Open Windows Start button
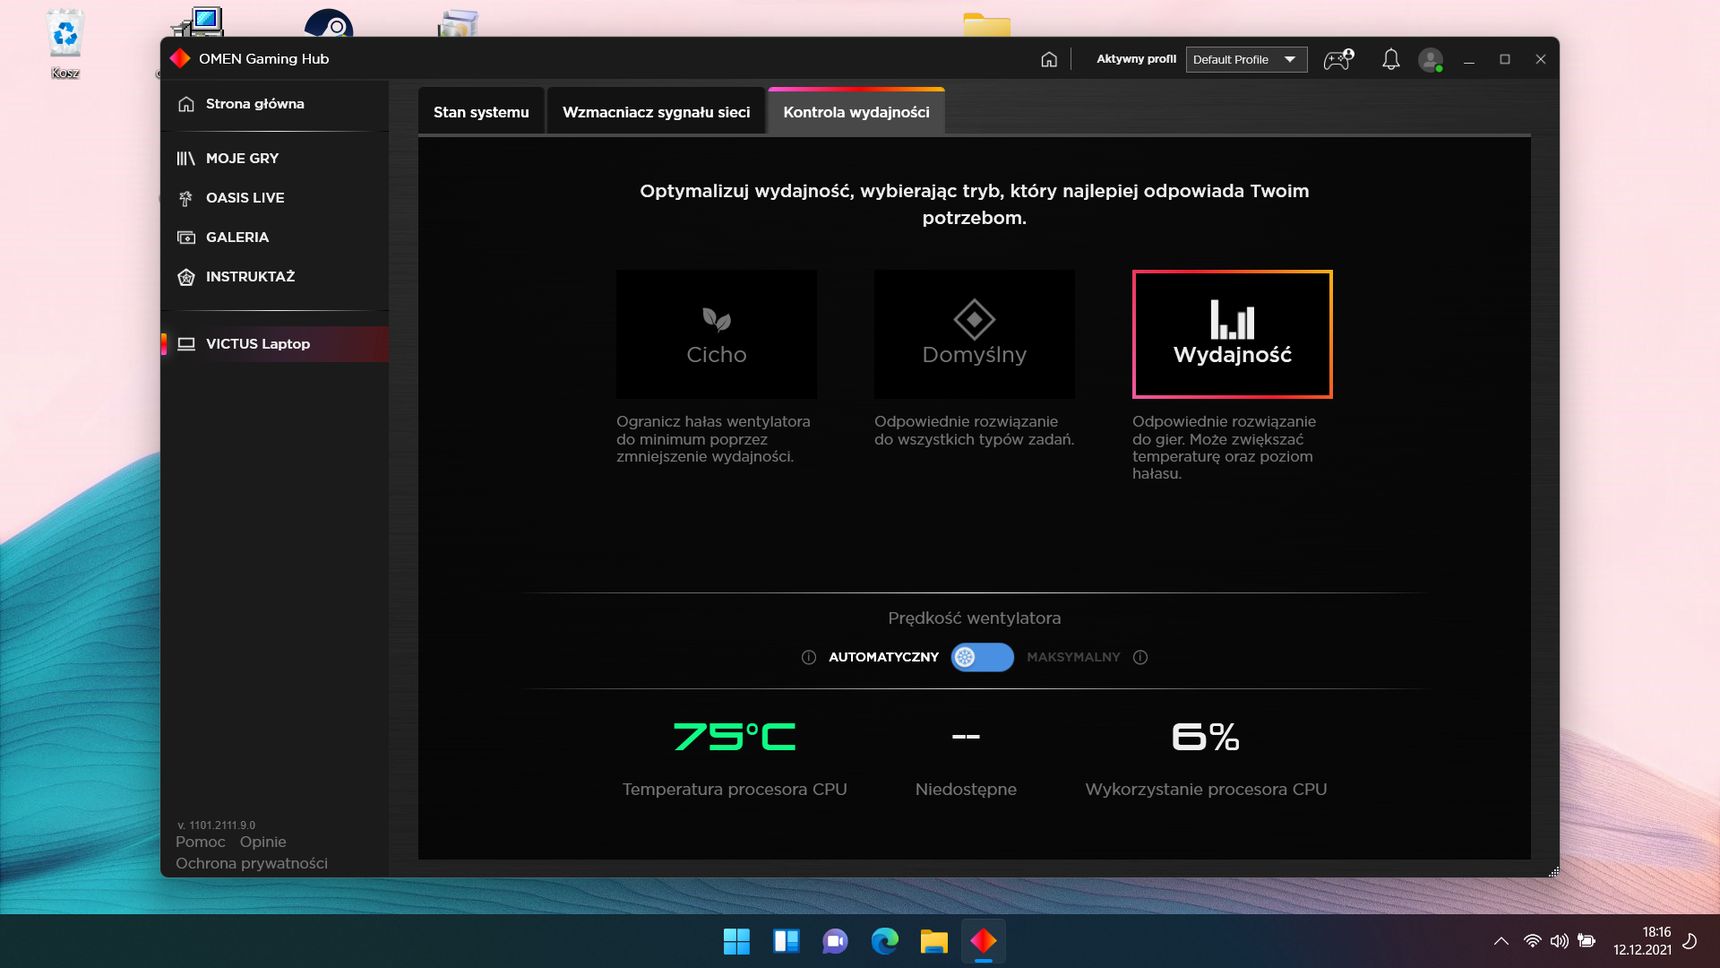1720x968 pixels. click(x=737, y=941)
